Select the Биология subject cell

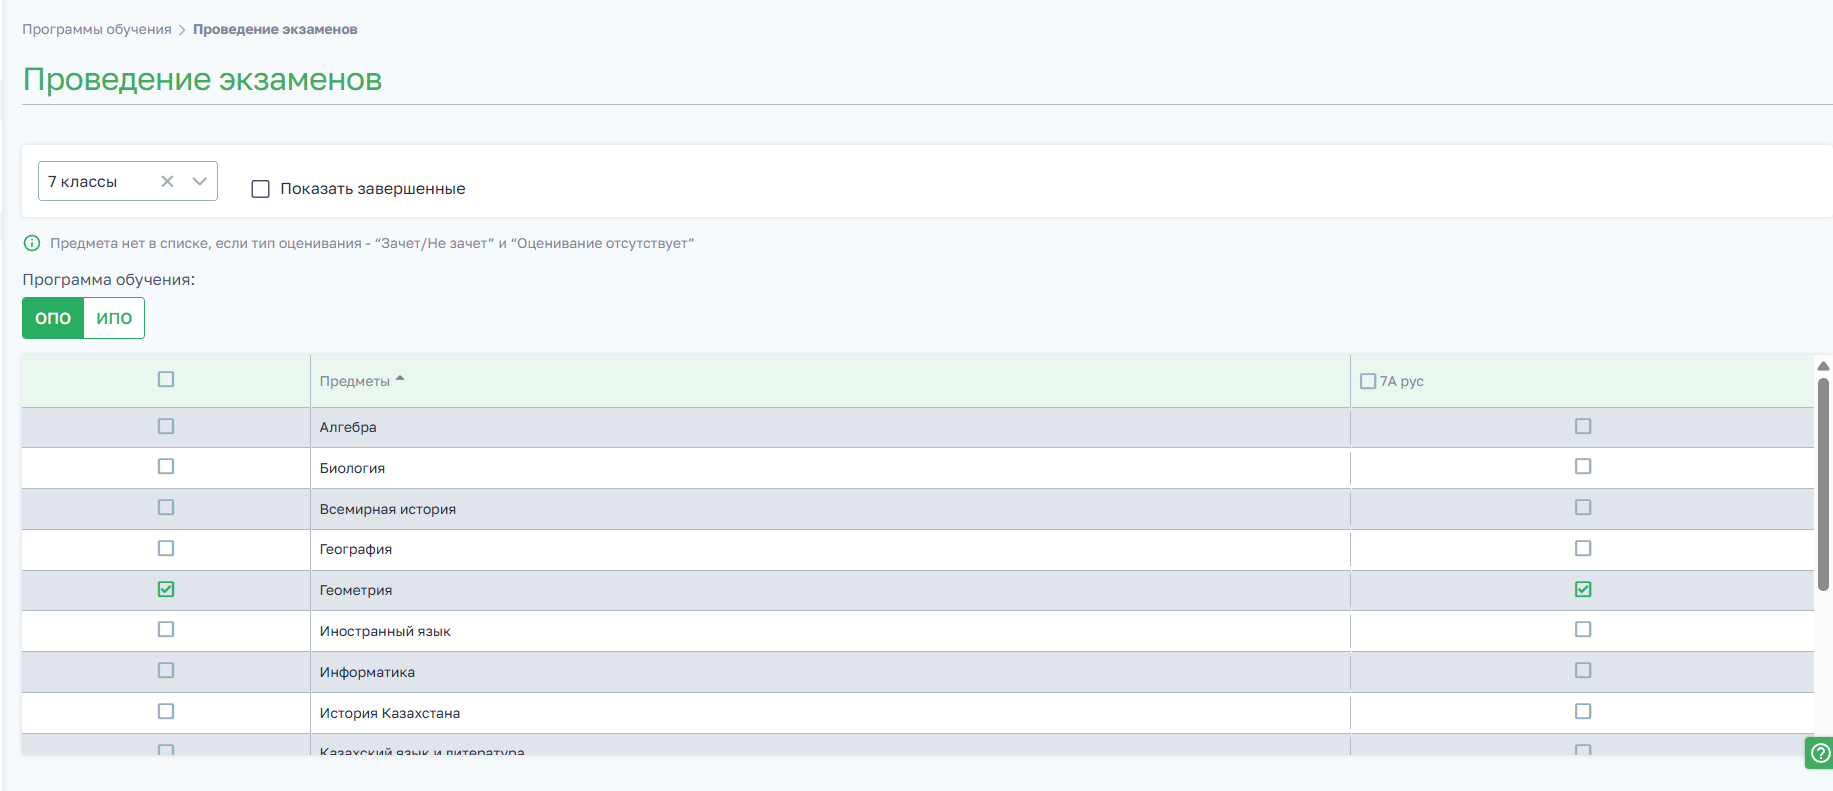(830, 468)
